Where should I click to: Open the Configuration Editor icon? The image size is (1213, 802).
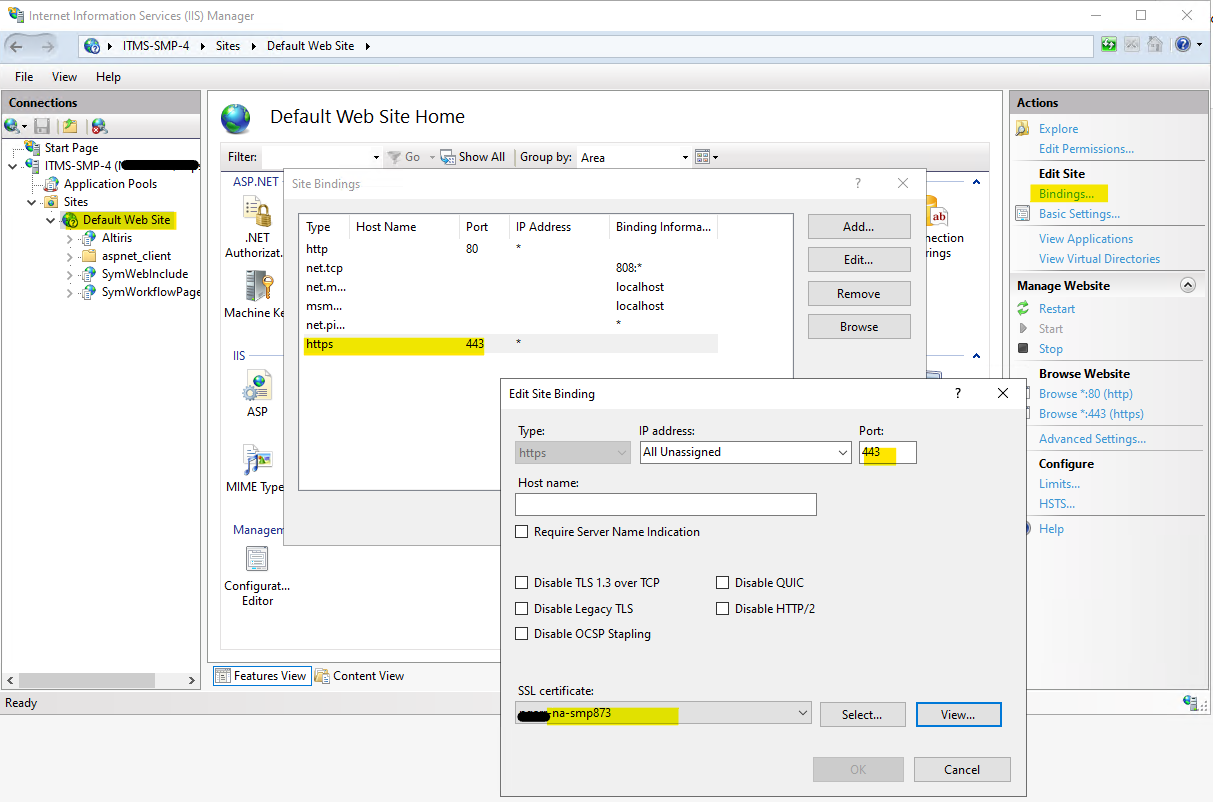257,560
